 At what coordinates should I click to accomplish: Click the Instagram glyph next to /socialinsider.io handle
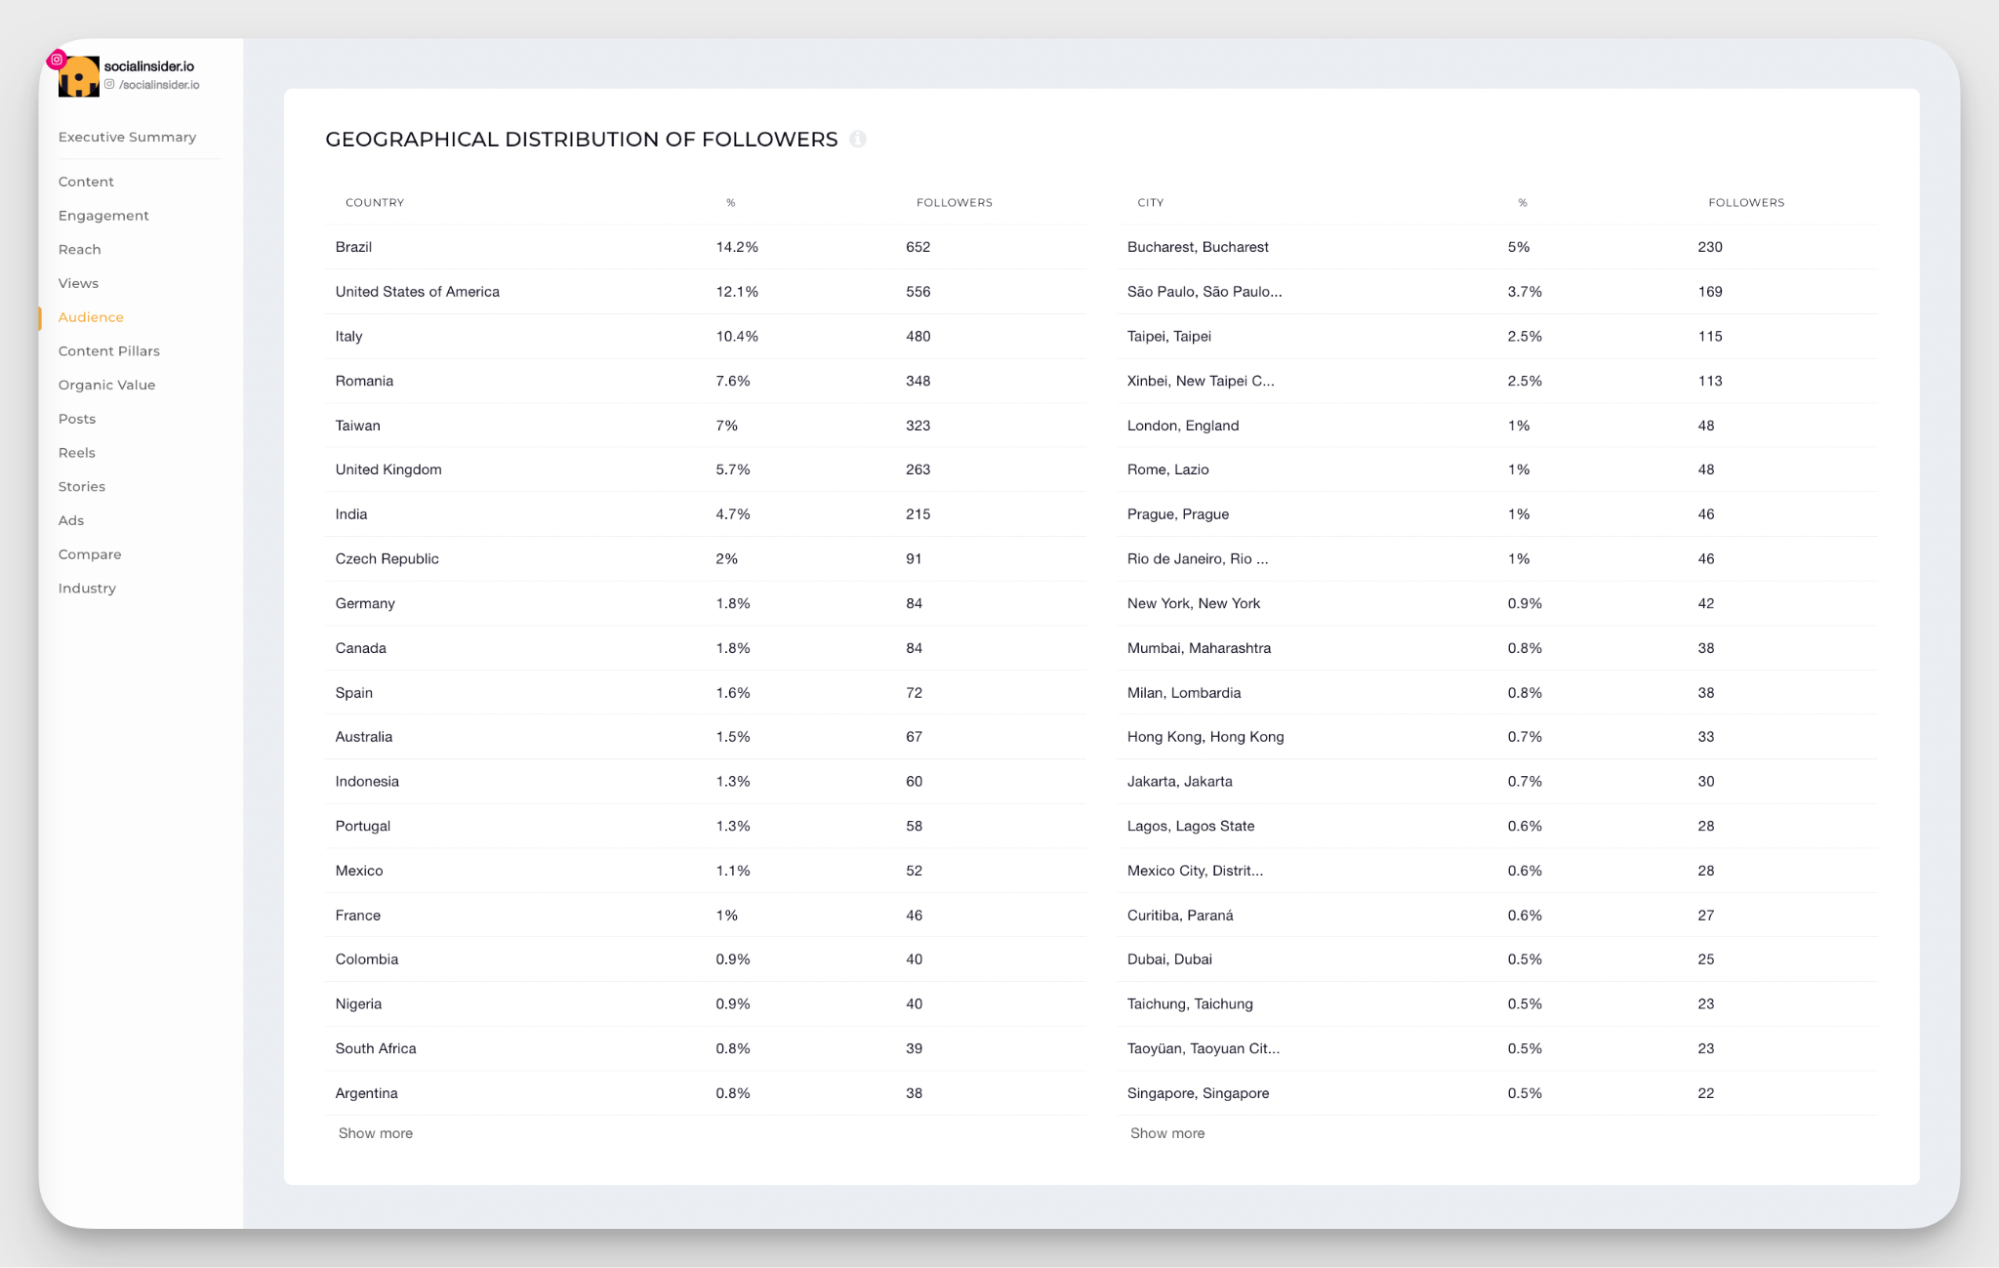(110, 85)
